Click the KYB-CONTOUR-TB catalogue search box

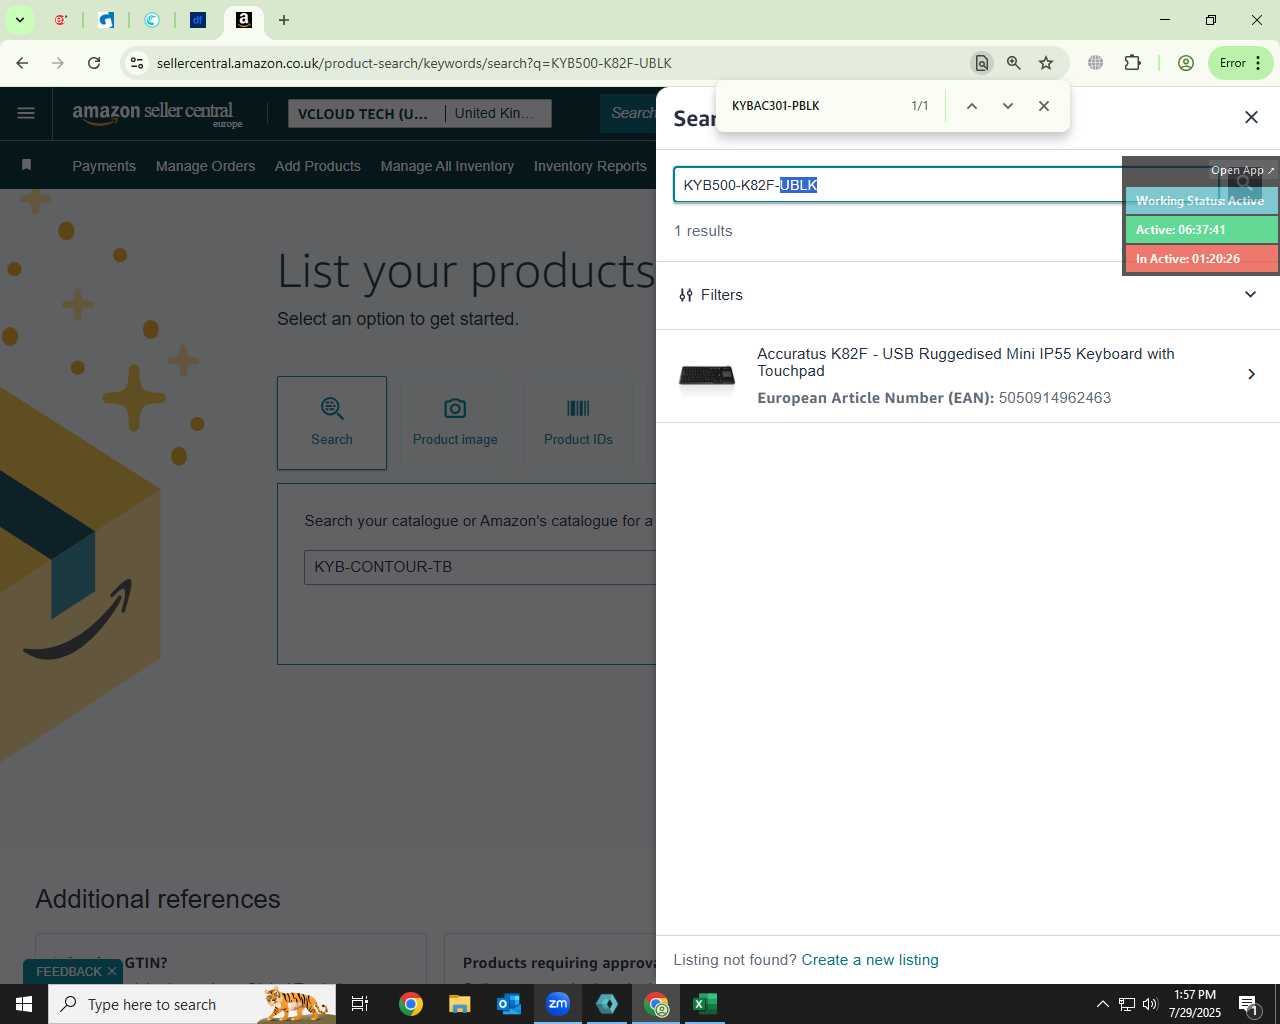[x=480, y=567]
